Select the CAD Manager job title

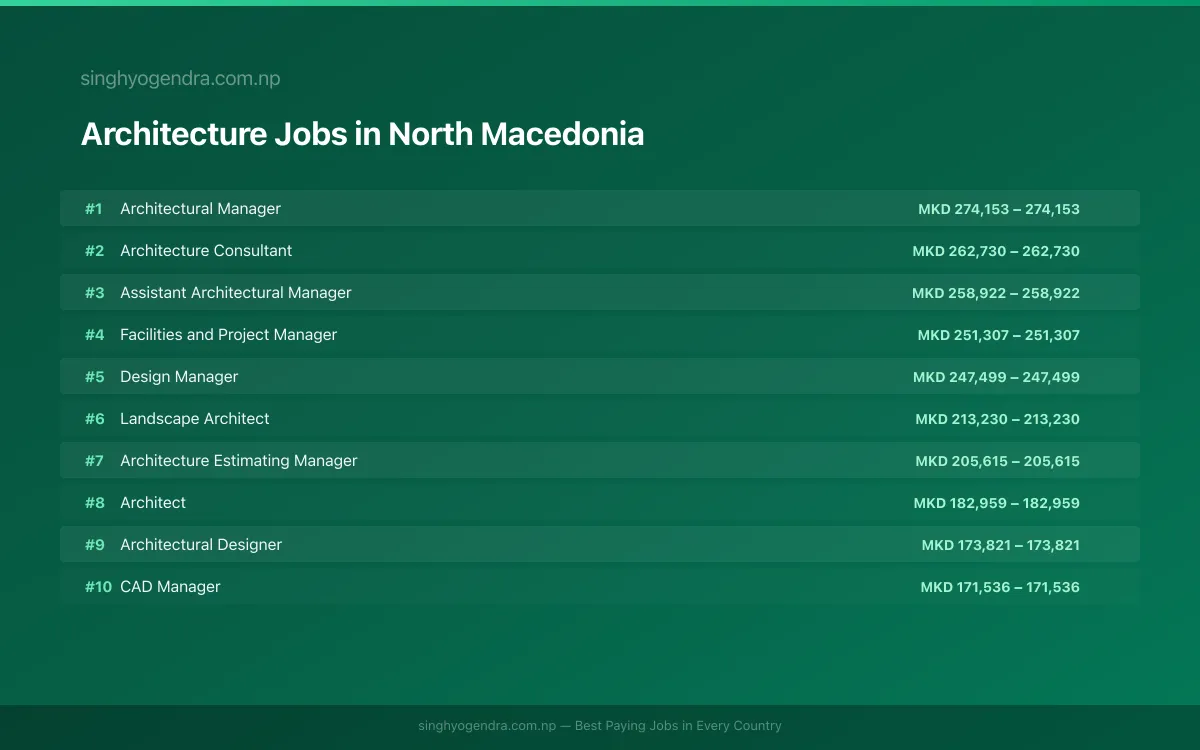pos(170,587)
